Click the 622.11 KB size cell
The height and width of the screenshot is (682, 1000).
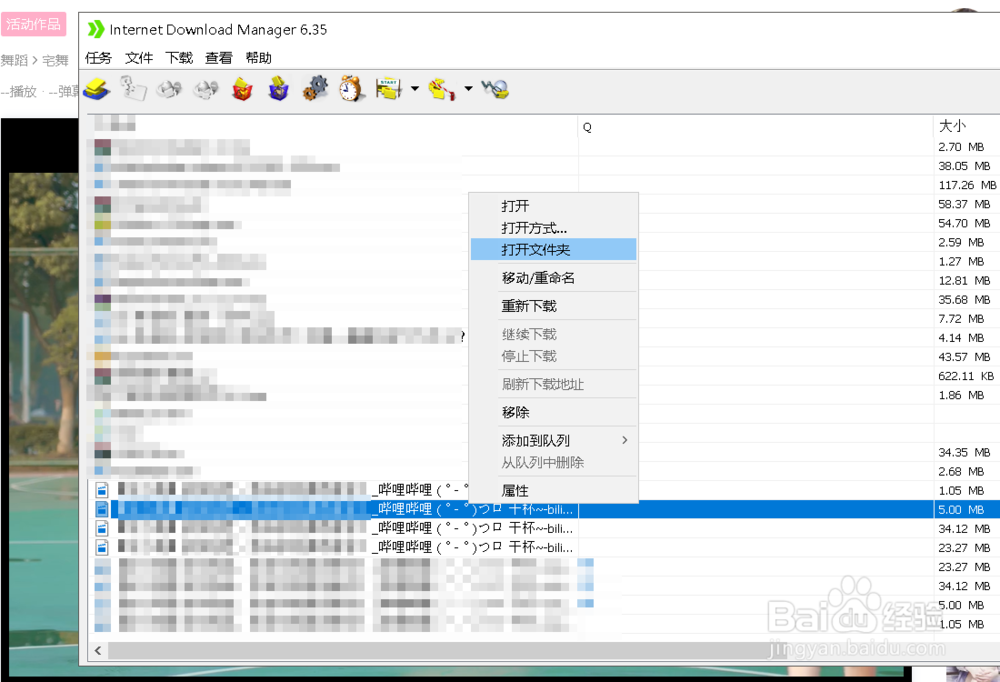pos(966,376)
